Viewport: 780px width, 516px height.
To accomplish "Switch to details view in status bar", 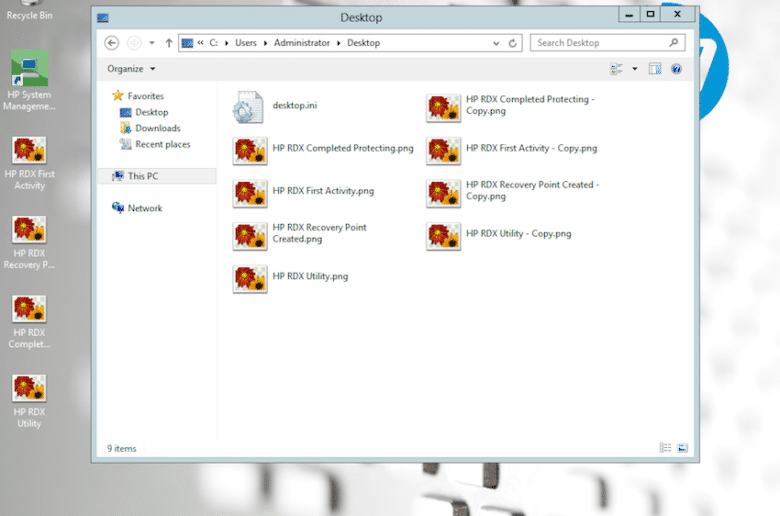I will click(665, 448).
